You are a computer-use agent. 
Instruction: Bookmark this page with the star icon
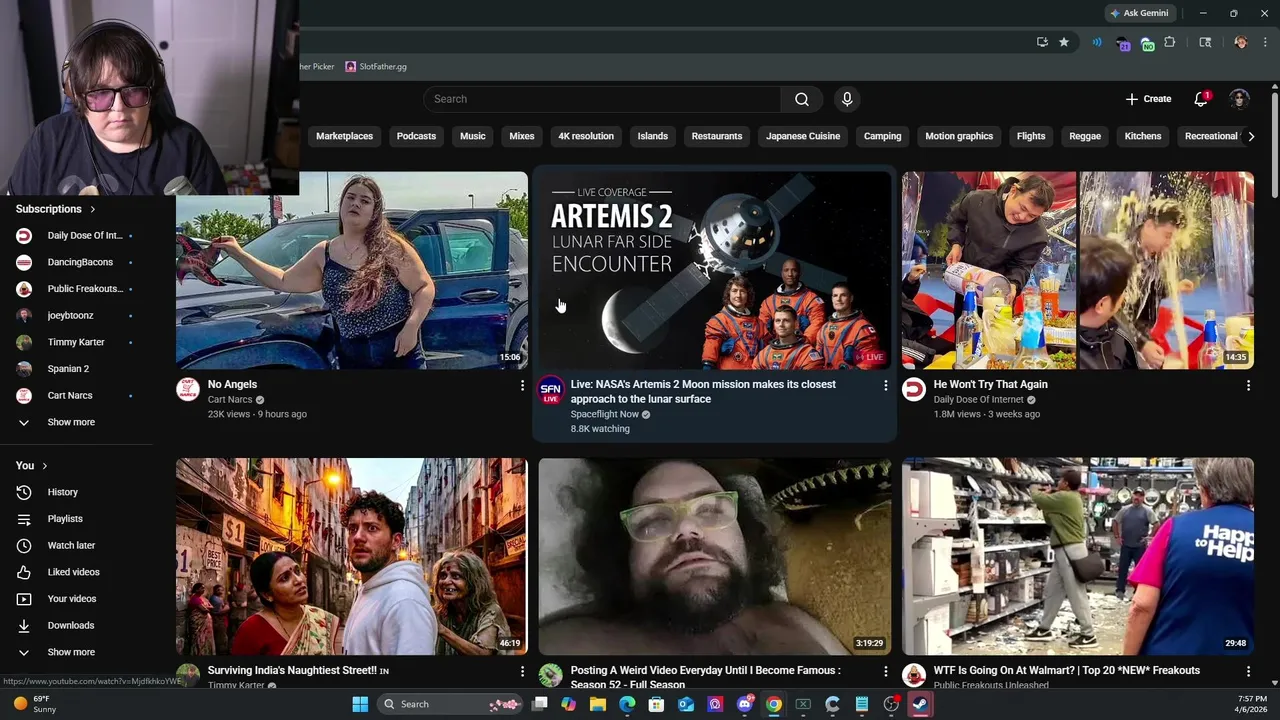pyautogui.click(x=1064, y=42)
